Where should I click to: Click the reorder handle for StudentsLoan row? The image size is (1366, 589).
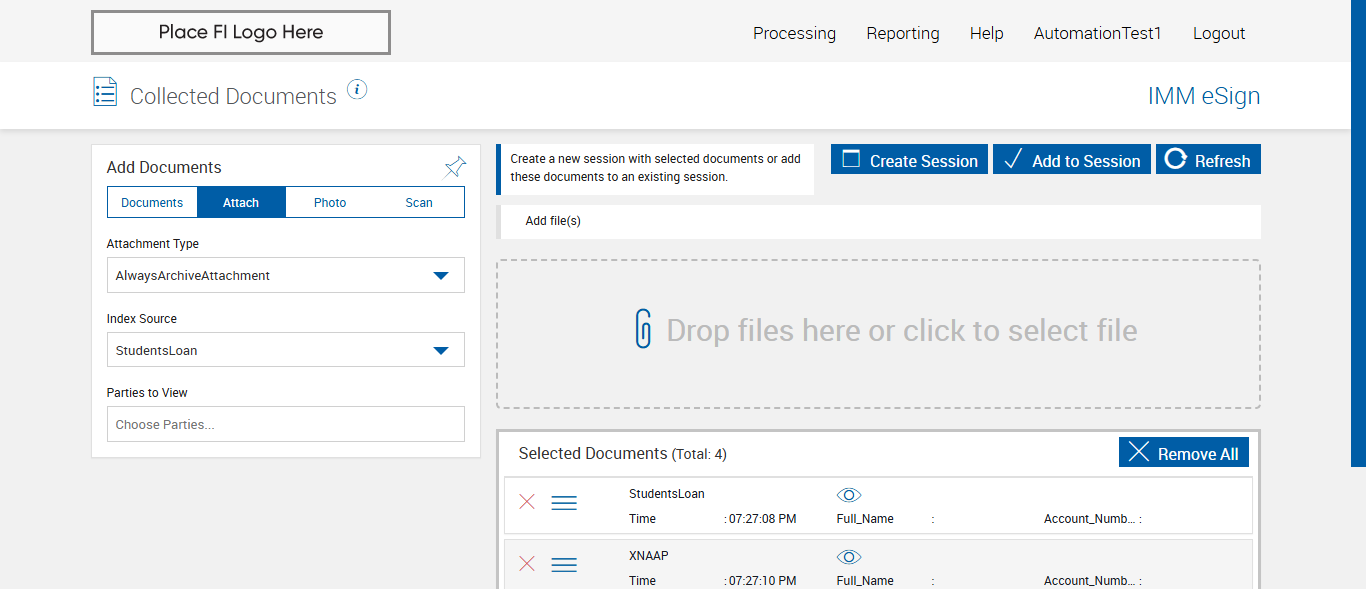(564, 503)
